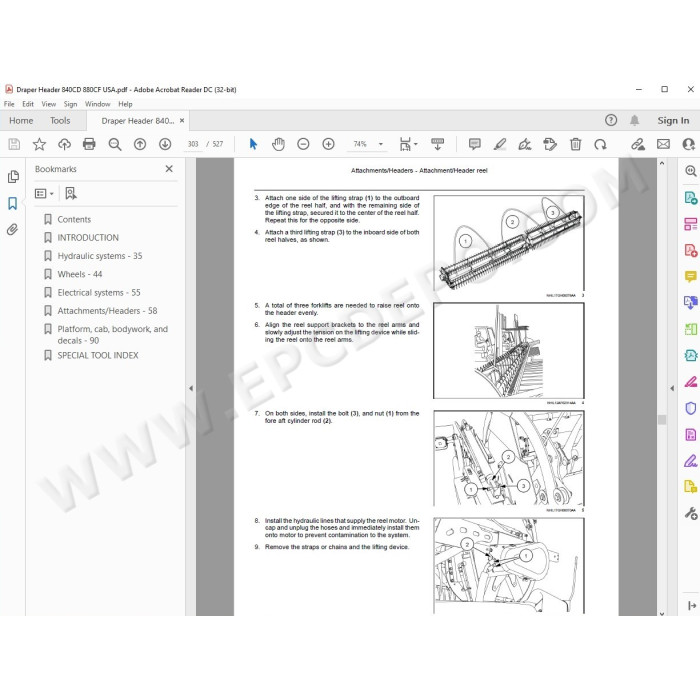Open bookmark options dropdown

(x=44, y=193)
